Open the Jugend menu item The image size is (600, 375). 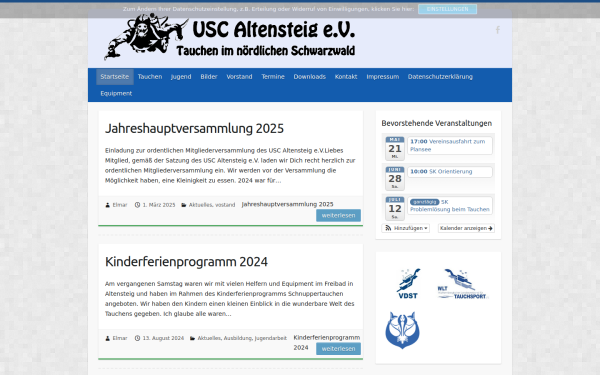181,77
